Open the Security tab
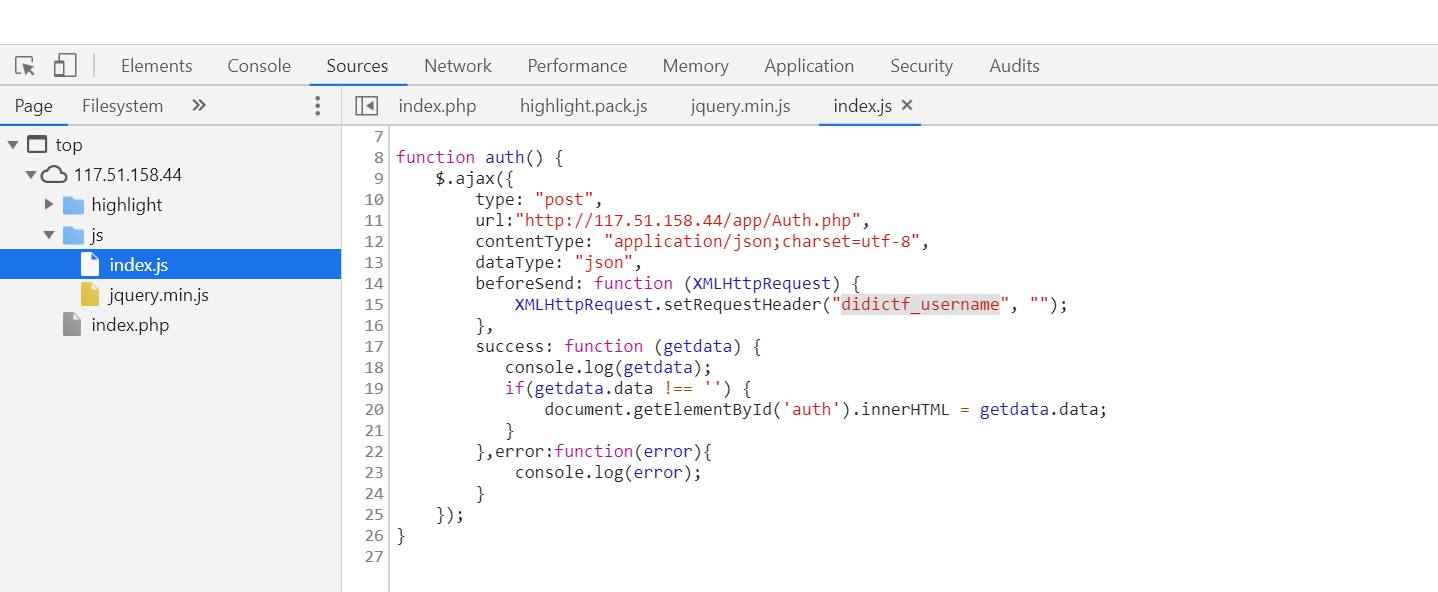Image resolution: width=1438 pixels, height=592 pixels. [x=921, y=66]
